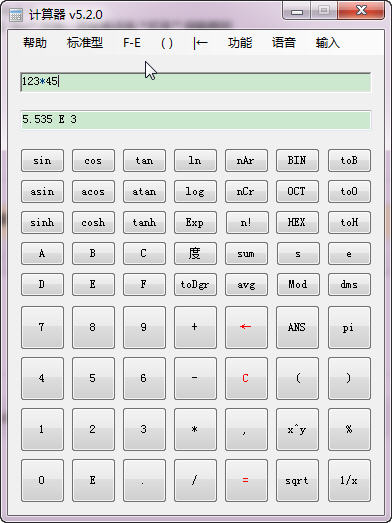Select the HEX mode button
Viewport: 392px width, 523px height.
[x=298, y=222]
